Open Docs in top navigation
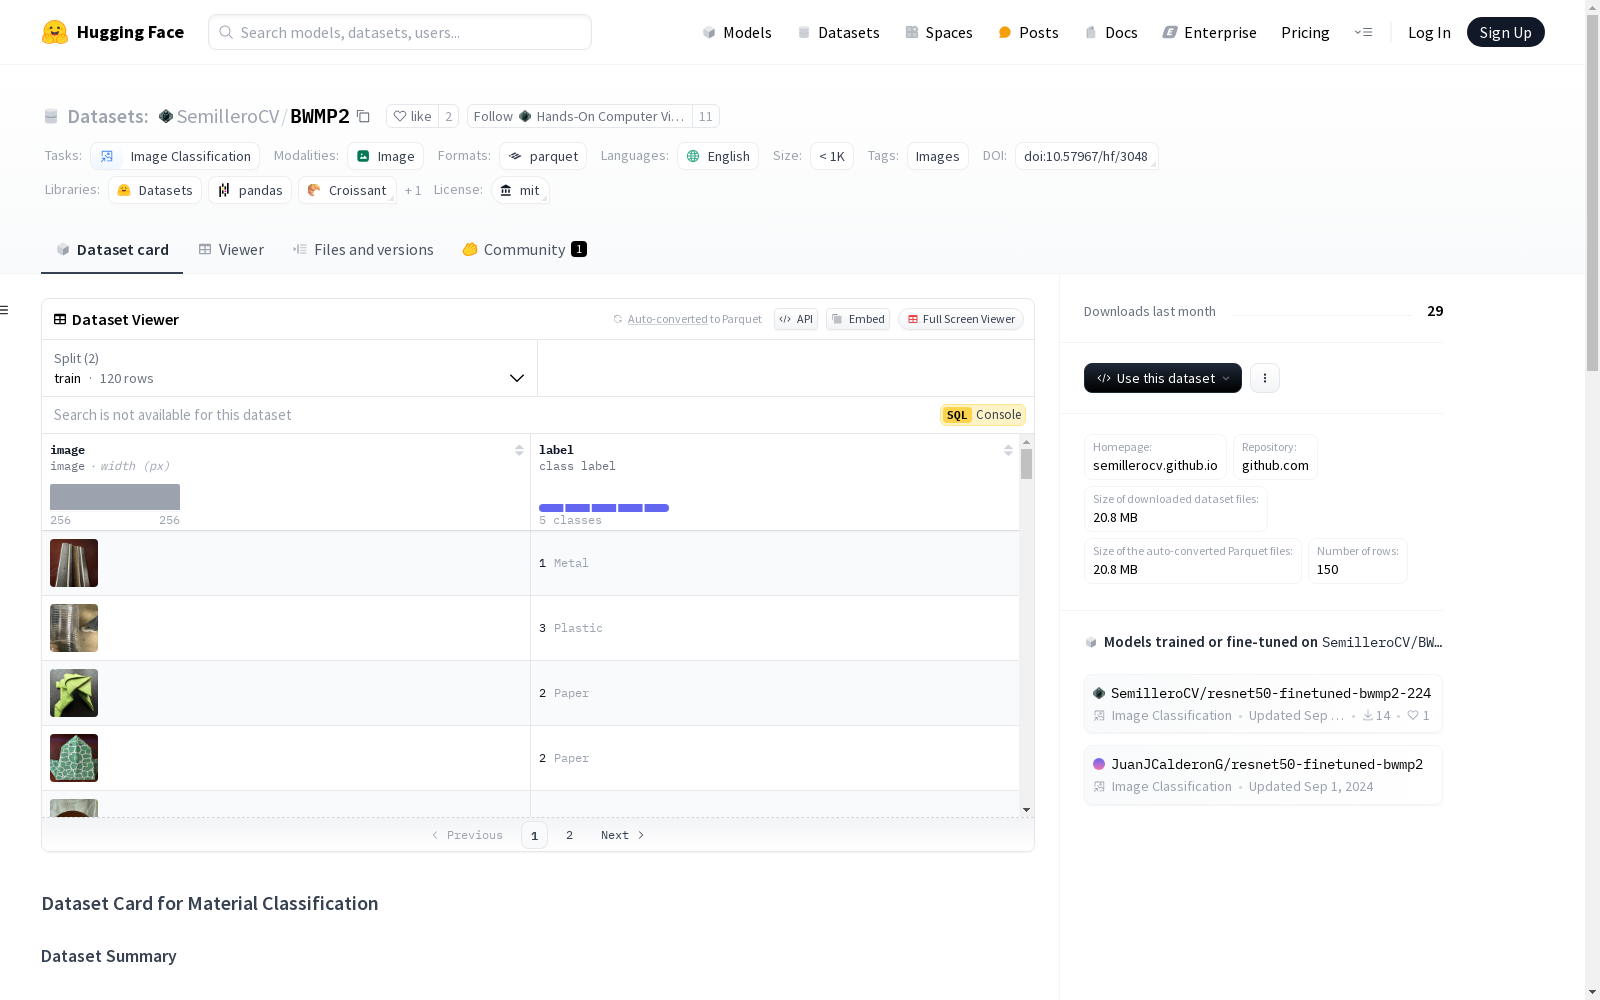Image resolution: width=1600 pixels, height=1000 pixels. click(1111, 32)
